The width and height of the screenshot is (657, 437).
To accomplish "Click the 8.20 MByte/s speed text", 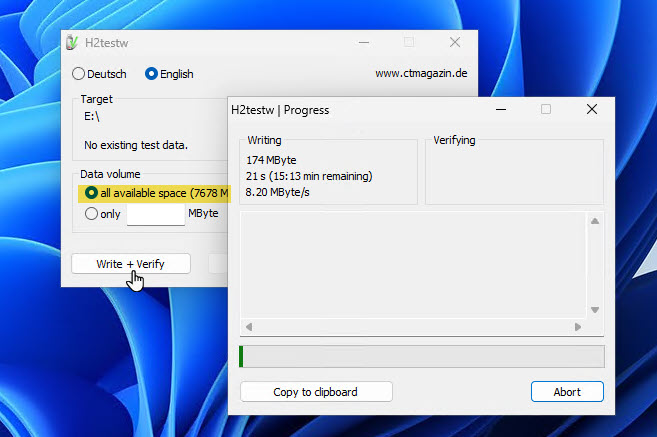I will tap(277, 192).
